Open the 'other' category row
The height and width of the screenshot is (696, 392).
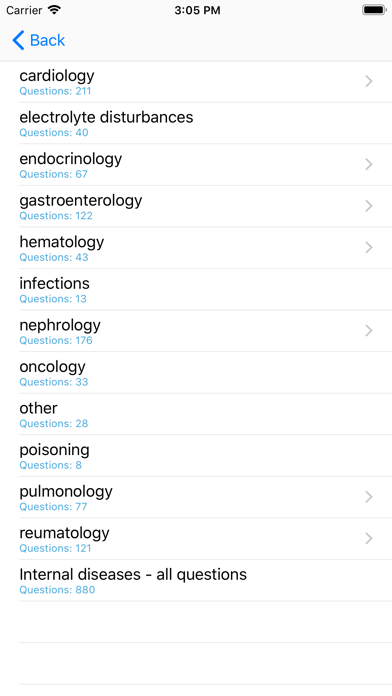coord(196,414)
